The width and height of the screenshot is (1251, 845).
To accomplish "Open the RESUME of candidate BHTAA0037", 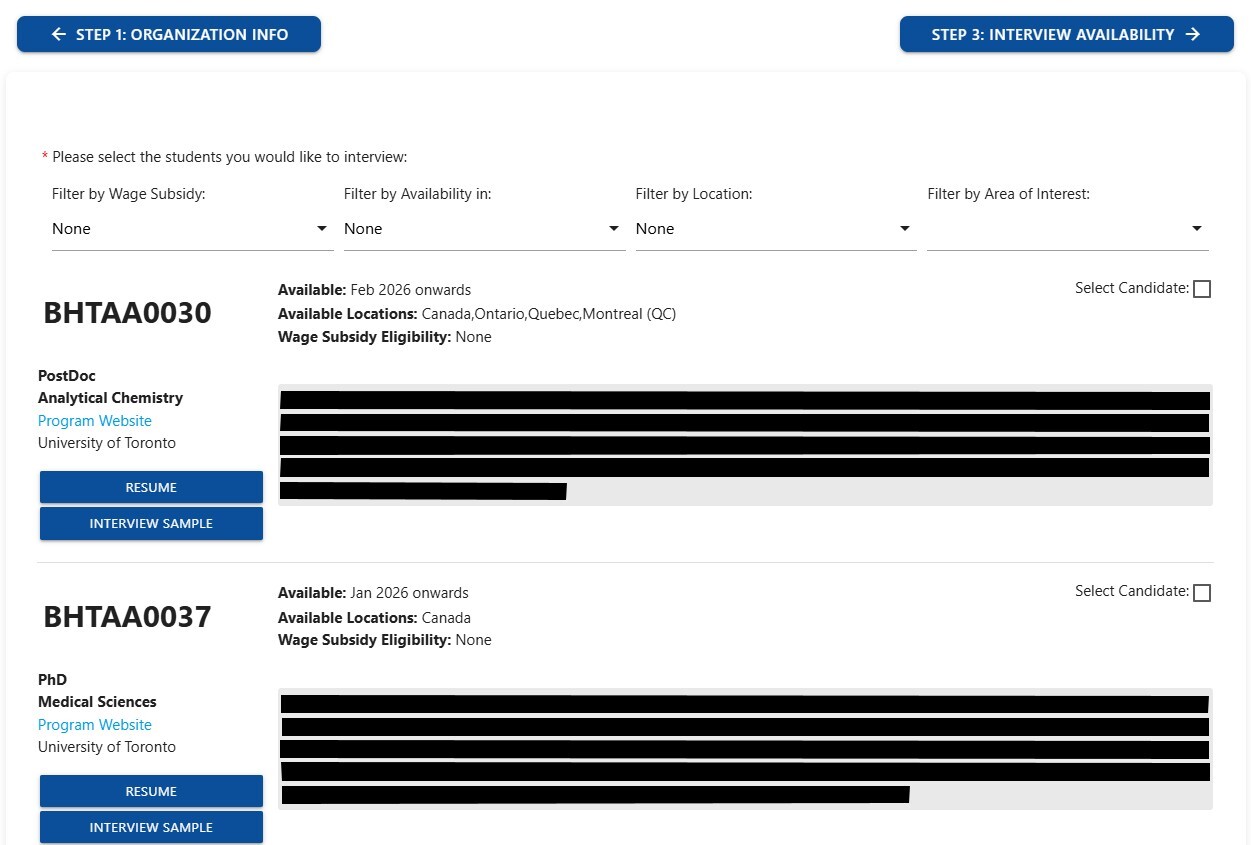I will click(151, 791).
